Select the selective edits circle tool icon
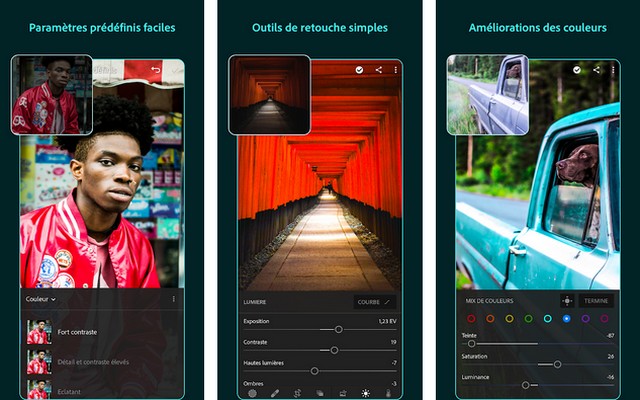This screenshot has height=400, width=640. [x=252, y=393]
